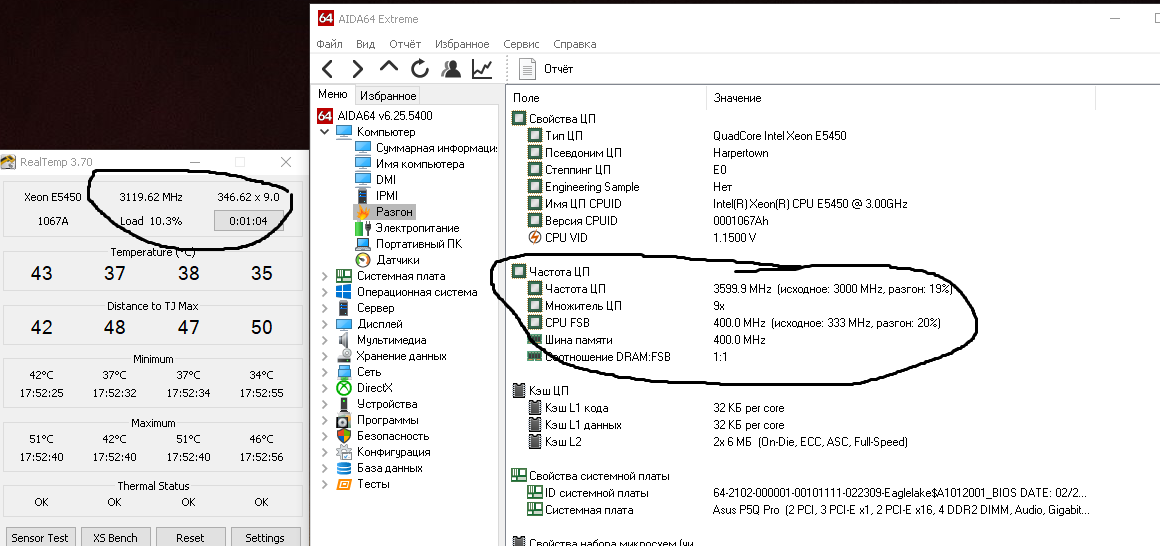Go back with AIDA64 left arrow
1160x546 pixels.
click(327, 69)
